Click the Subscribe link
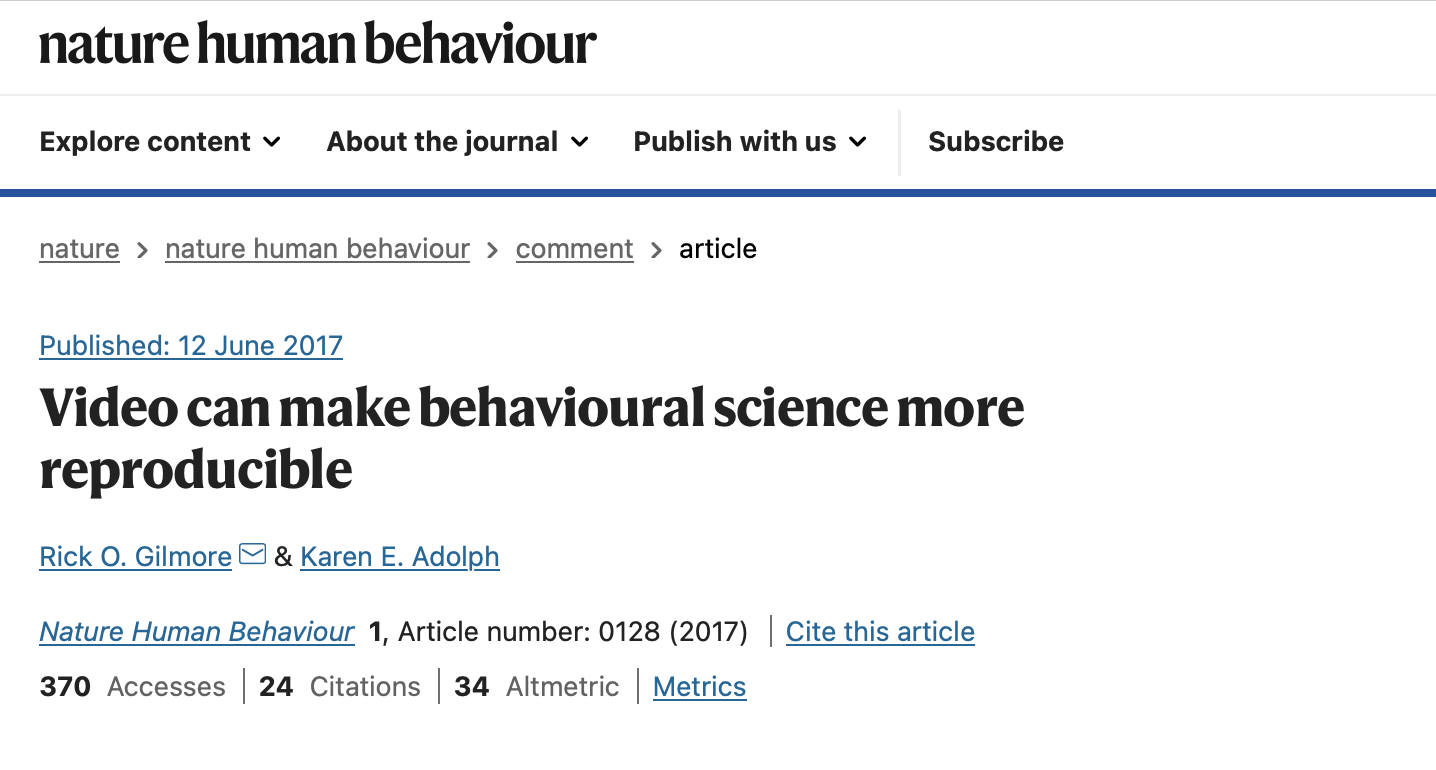The image size is (1436, 770). click(995, 142)
